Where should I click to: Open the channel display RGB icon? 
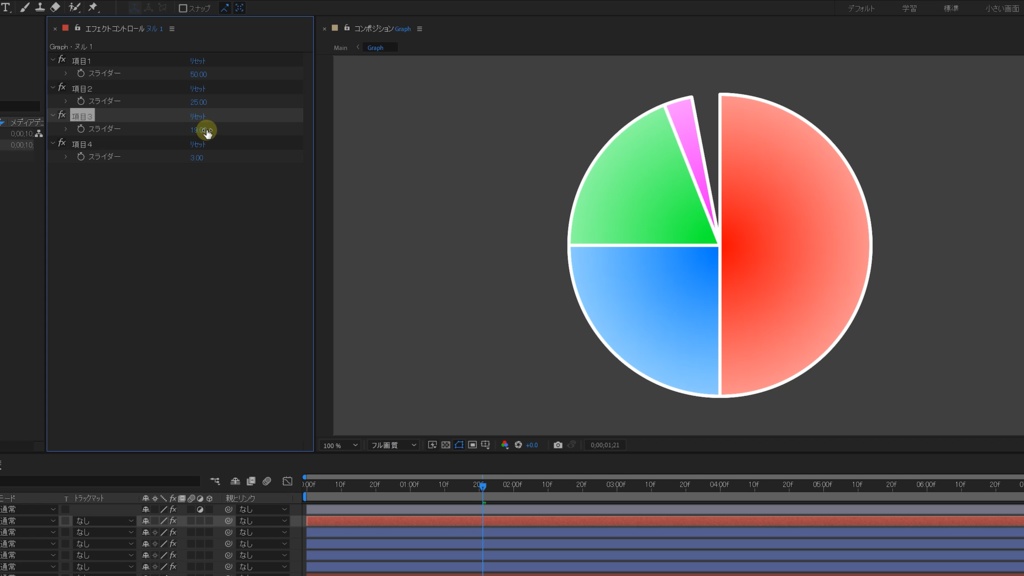[505, 445]
